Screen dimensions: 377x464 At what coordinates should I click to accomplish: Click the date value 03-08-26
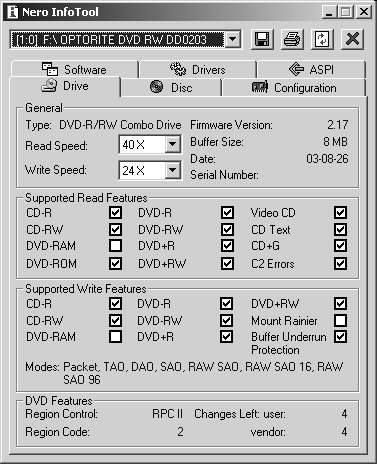coord(327,159)
